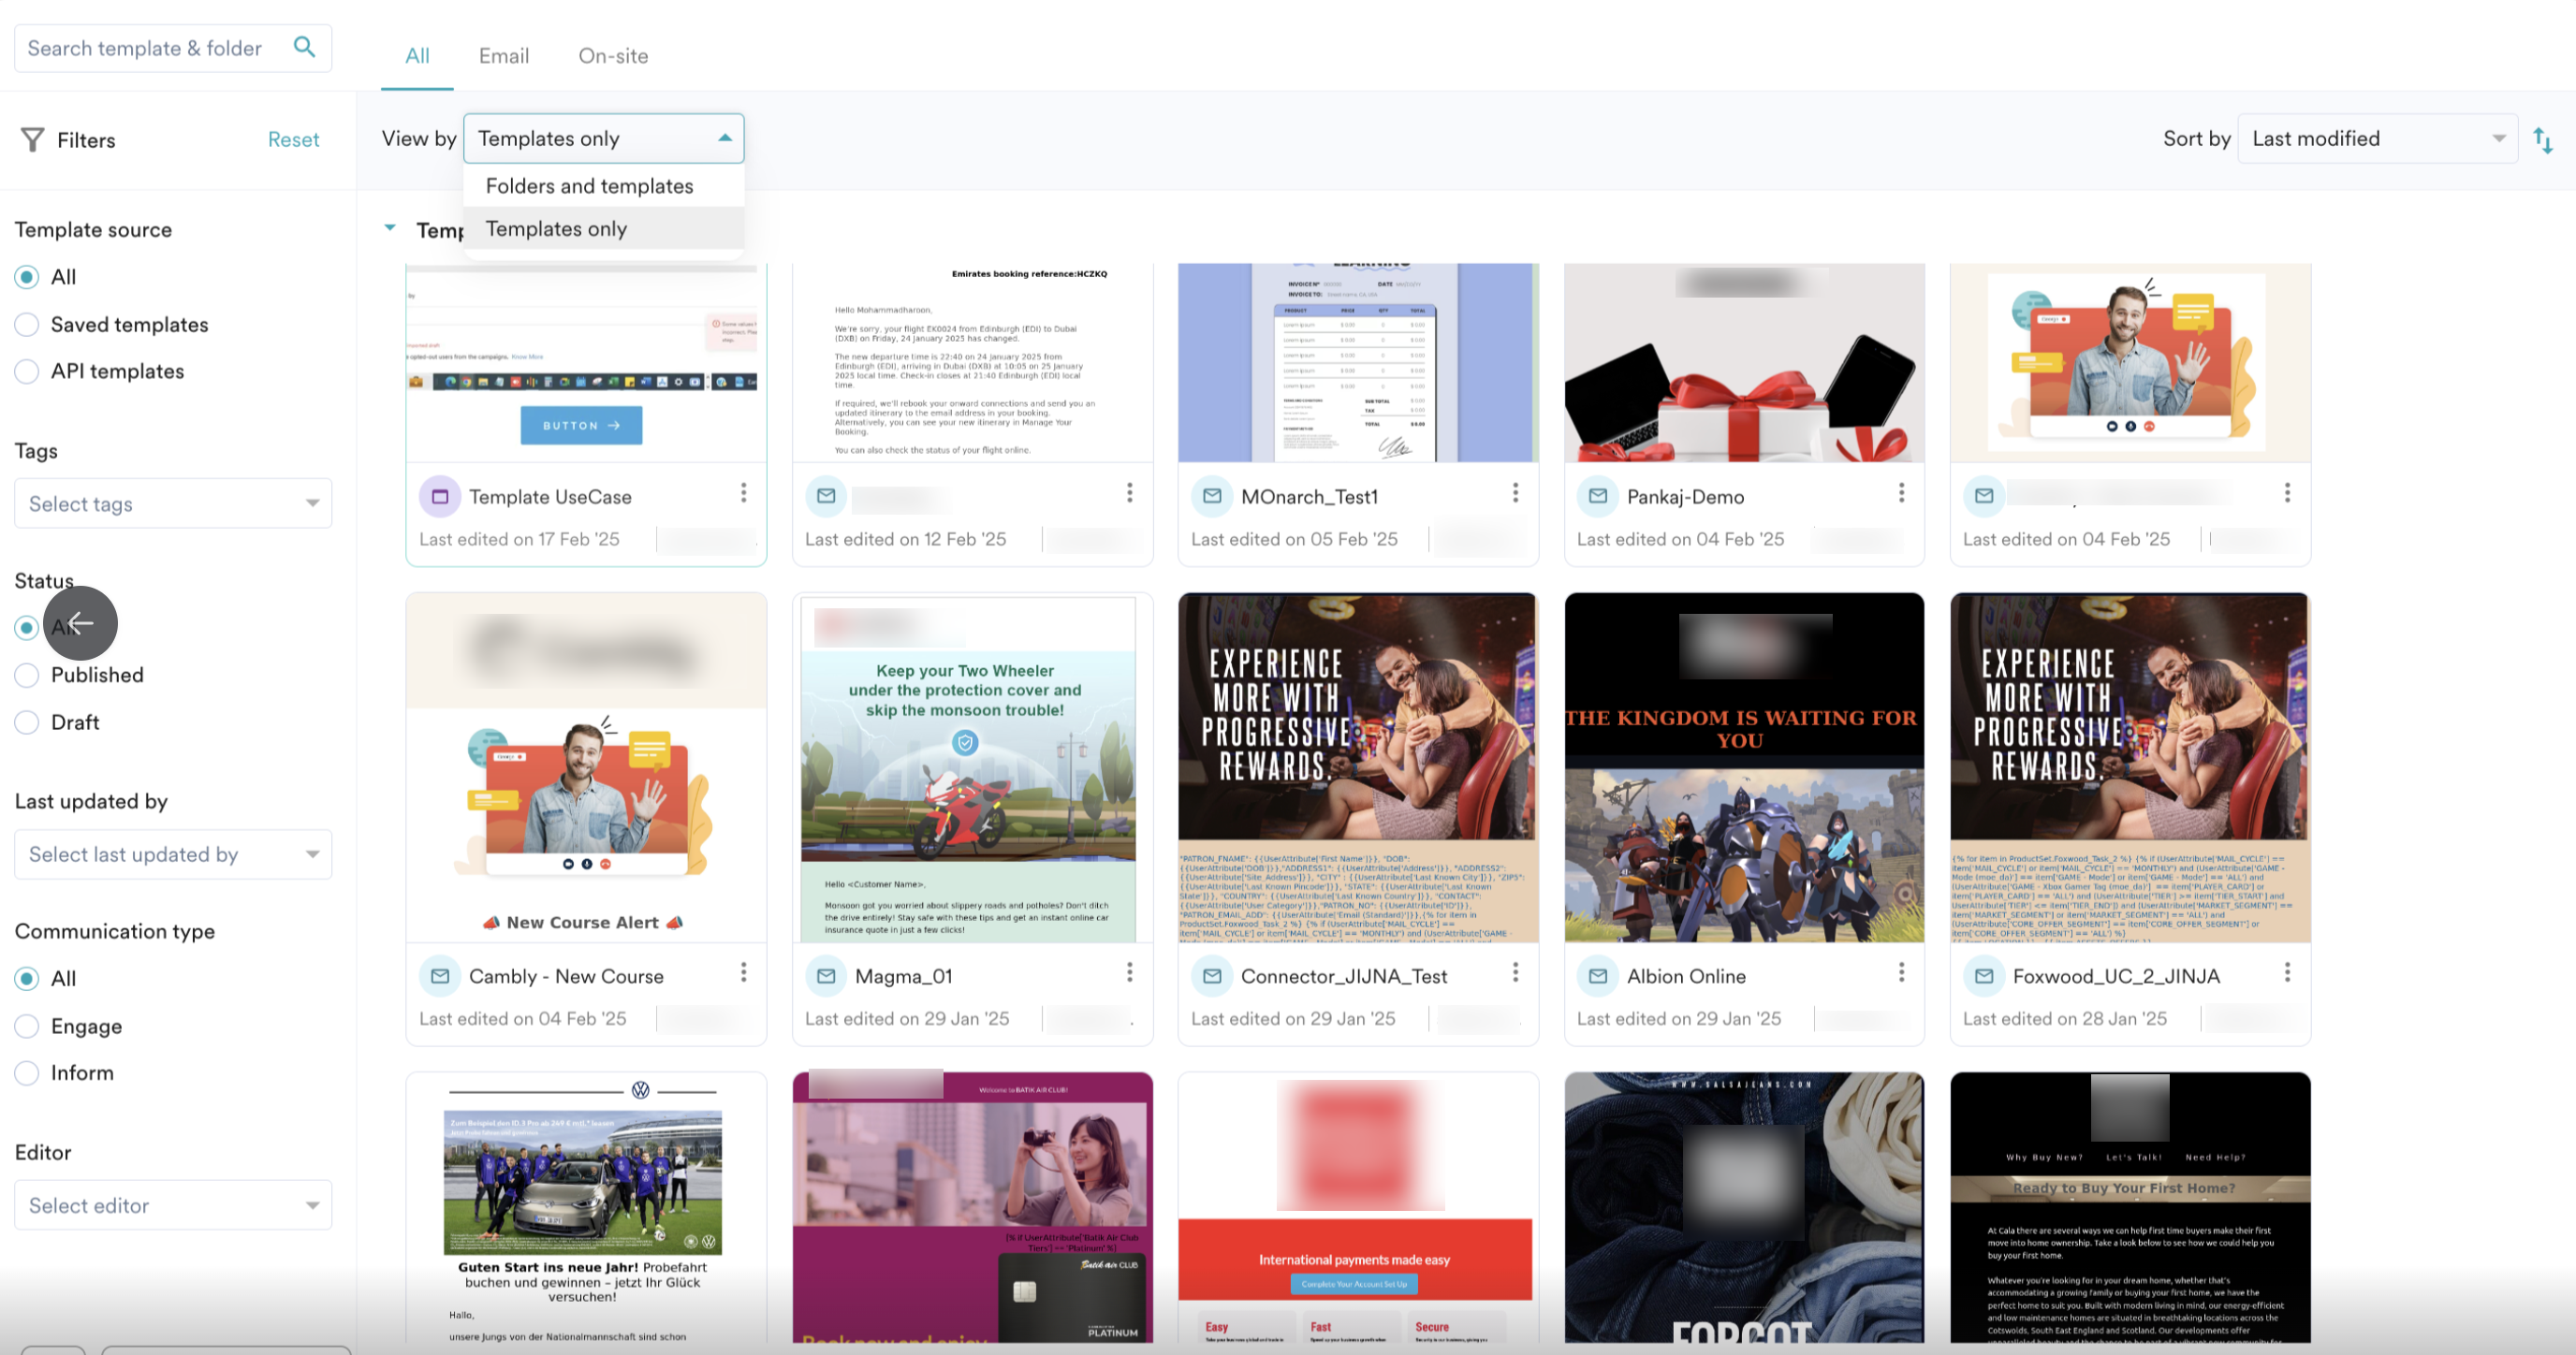The height and width of the screenshot is (1355, 2576).
Task: Open the Select tags dropdown
Action: [173, 503]
